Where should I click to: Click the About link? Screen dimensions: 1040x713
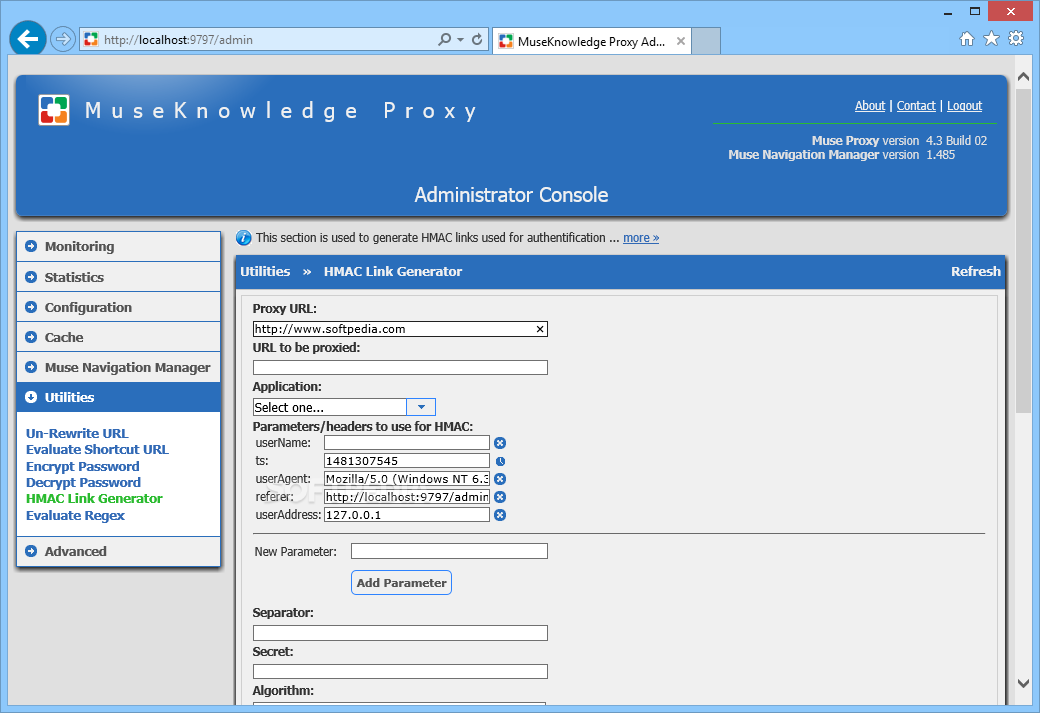pyautogui.click(x=870, y=105)
